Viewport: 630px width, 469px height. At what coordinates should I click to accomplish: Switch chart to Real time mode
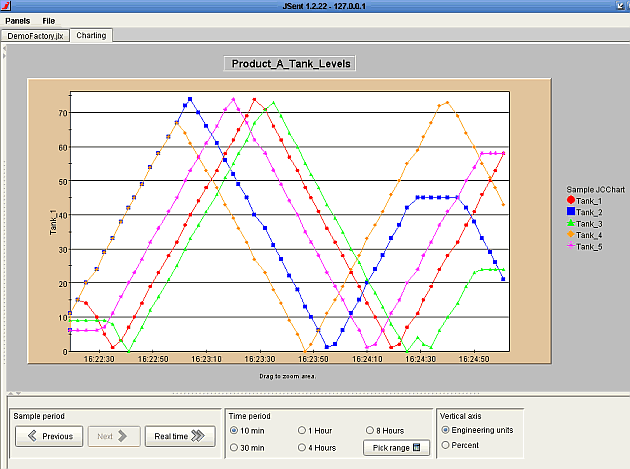coord(180,436)
